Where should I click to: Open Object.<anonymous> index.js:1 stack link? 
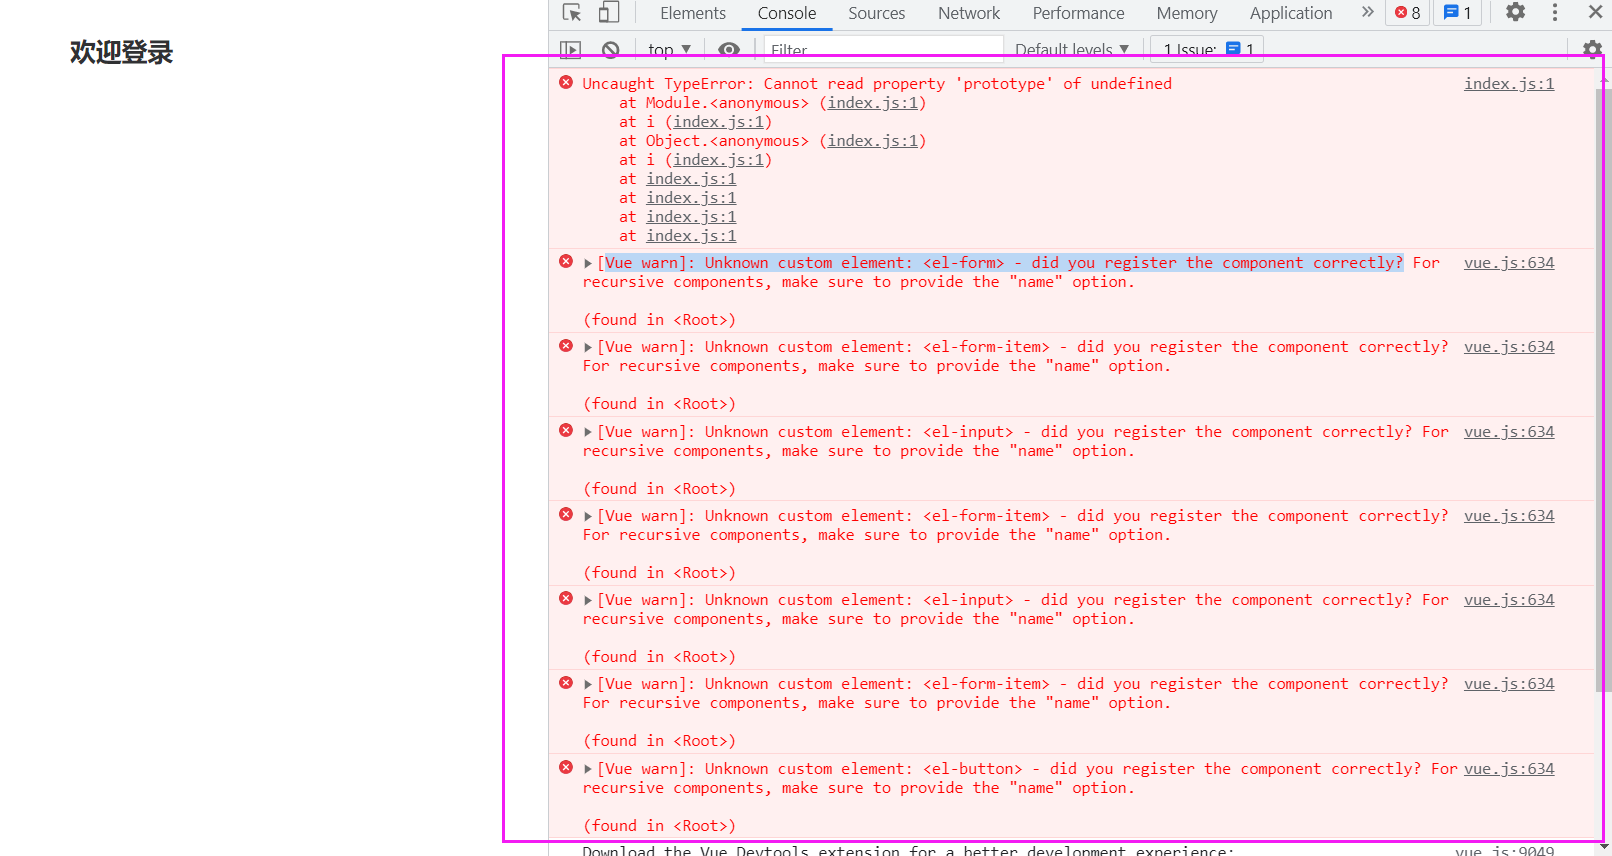click(x=872, y=141)
